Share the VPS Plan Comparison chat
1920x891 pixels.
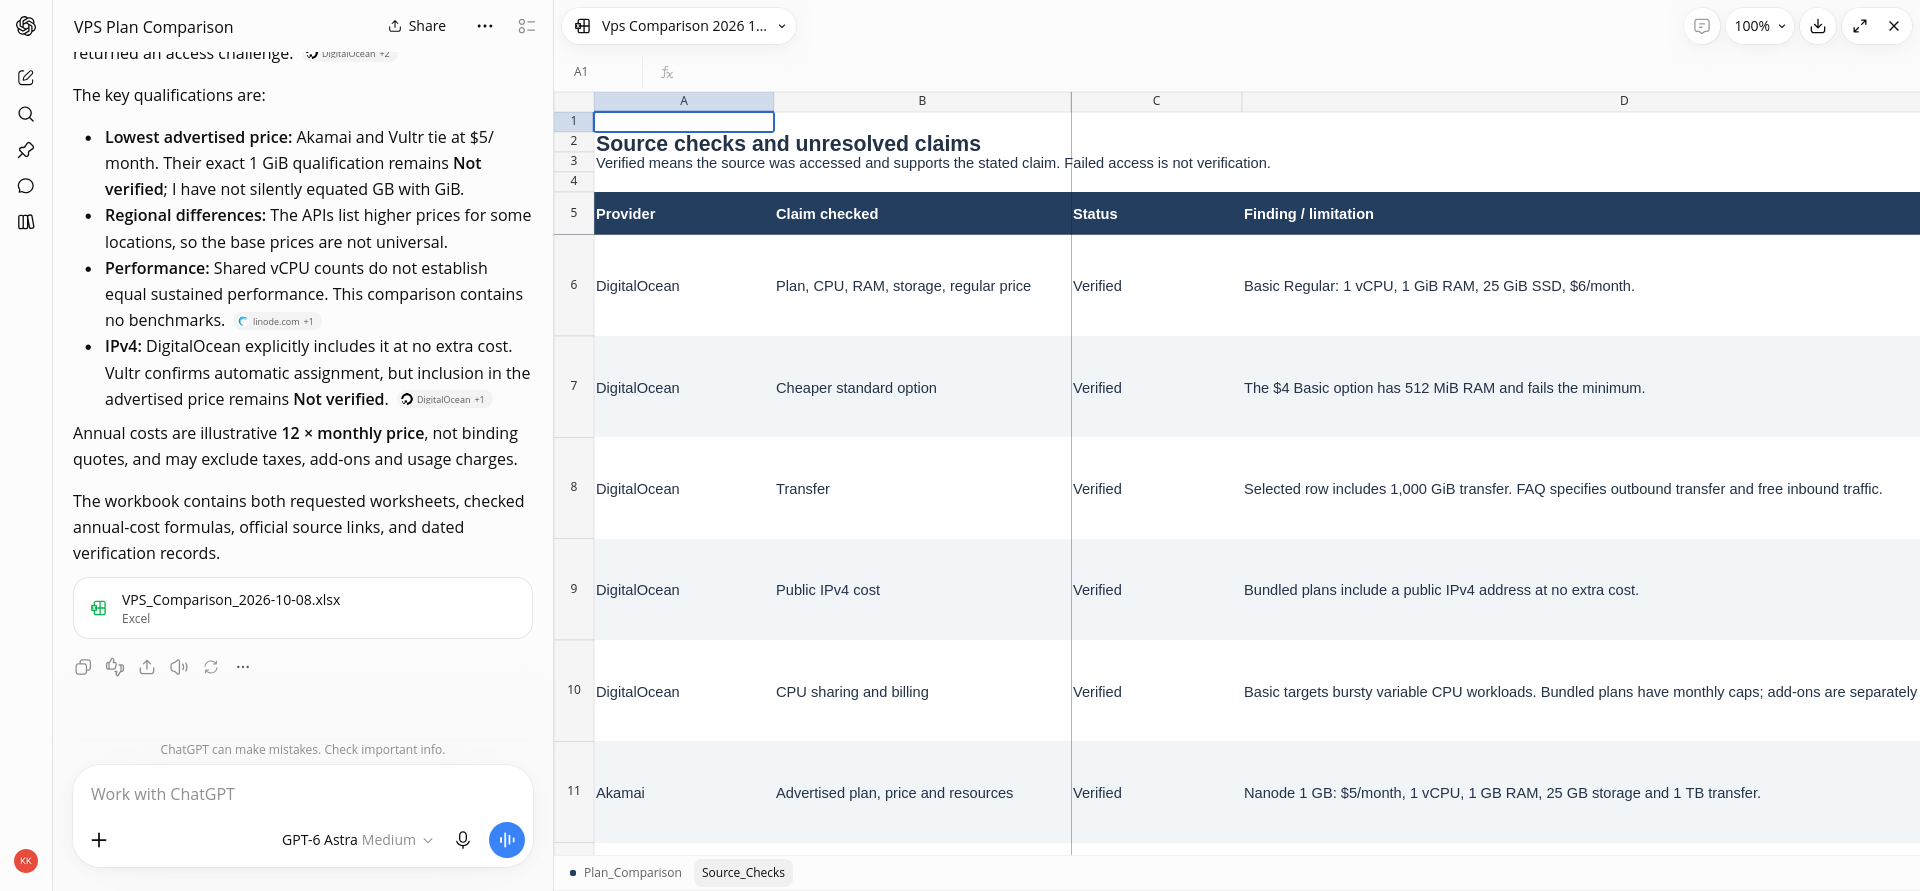pyautogui.click(x=417, y=26)
